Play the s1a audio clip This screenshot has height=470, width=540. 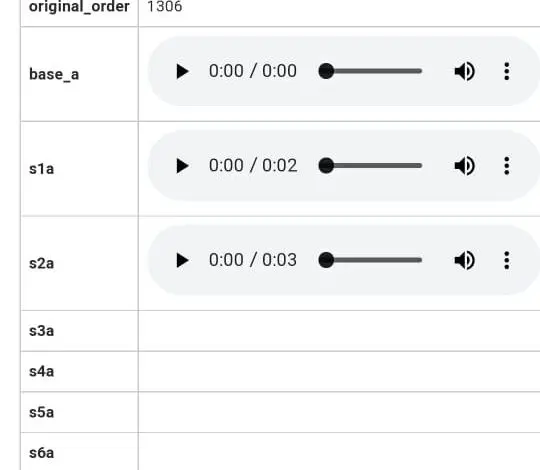pyautogui.click(x=182, y=166)
